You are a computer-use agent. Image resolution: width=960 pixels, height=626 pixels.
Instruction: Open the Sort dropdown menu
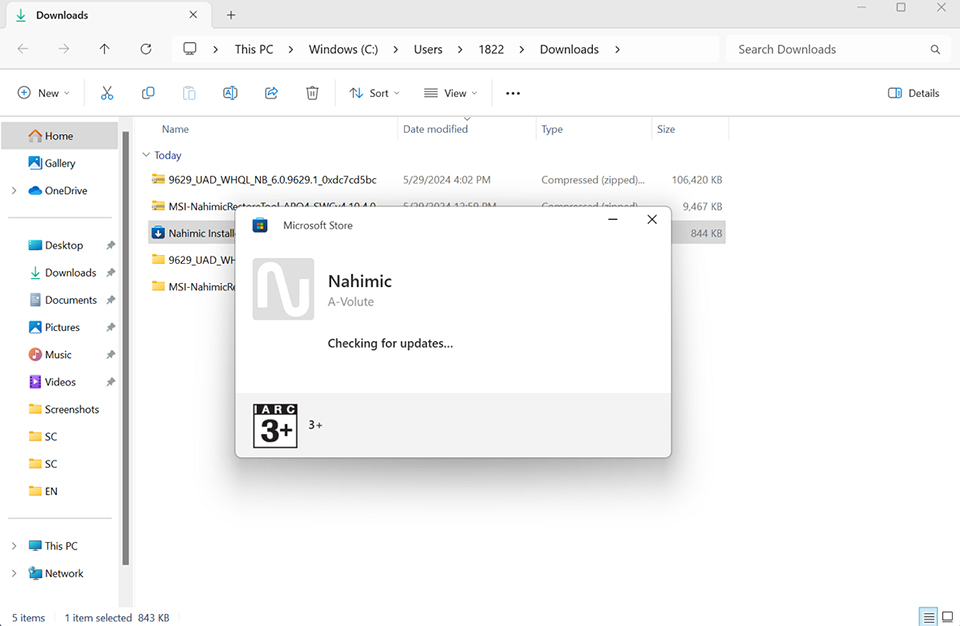tap(374, 93)
